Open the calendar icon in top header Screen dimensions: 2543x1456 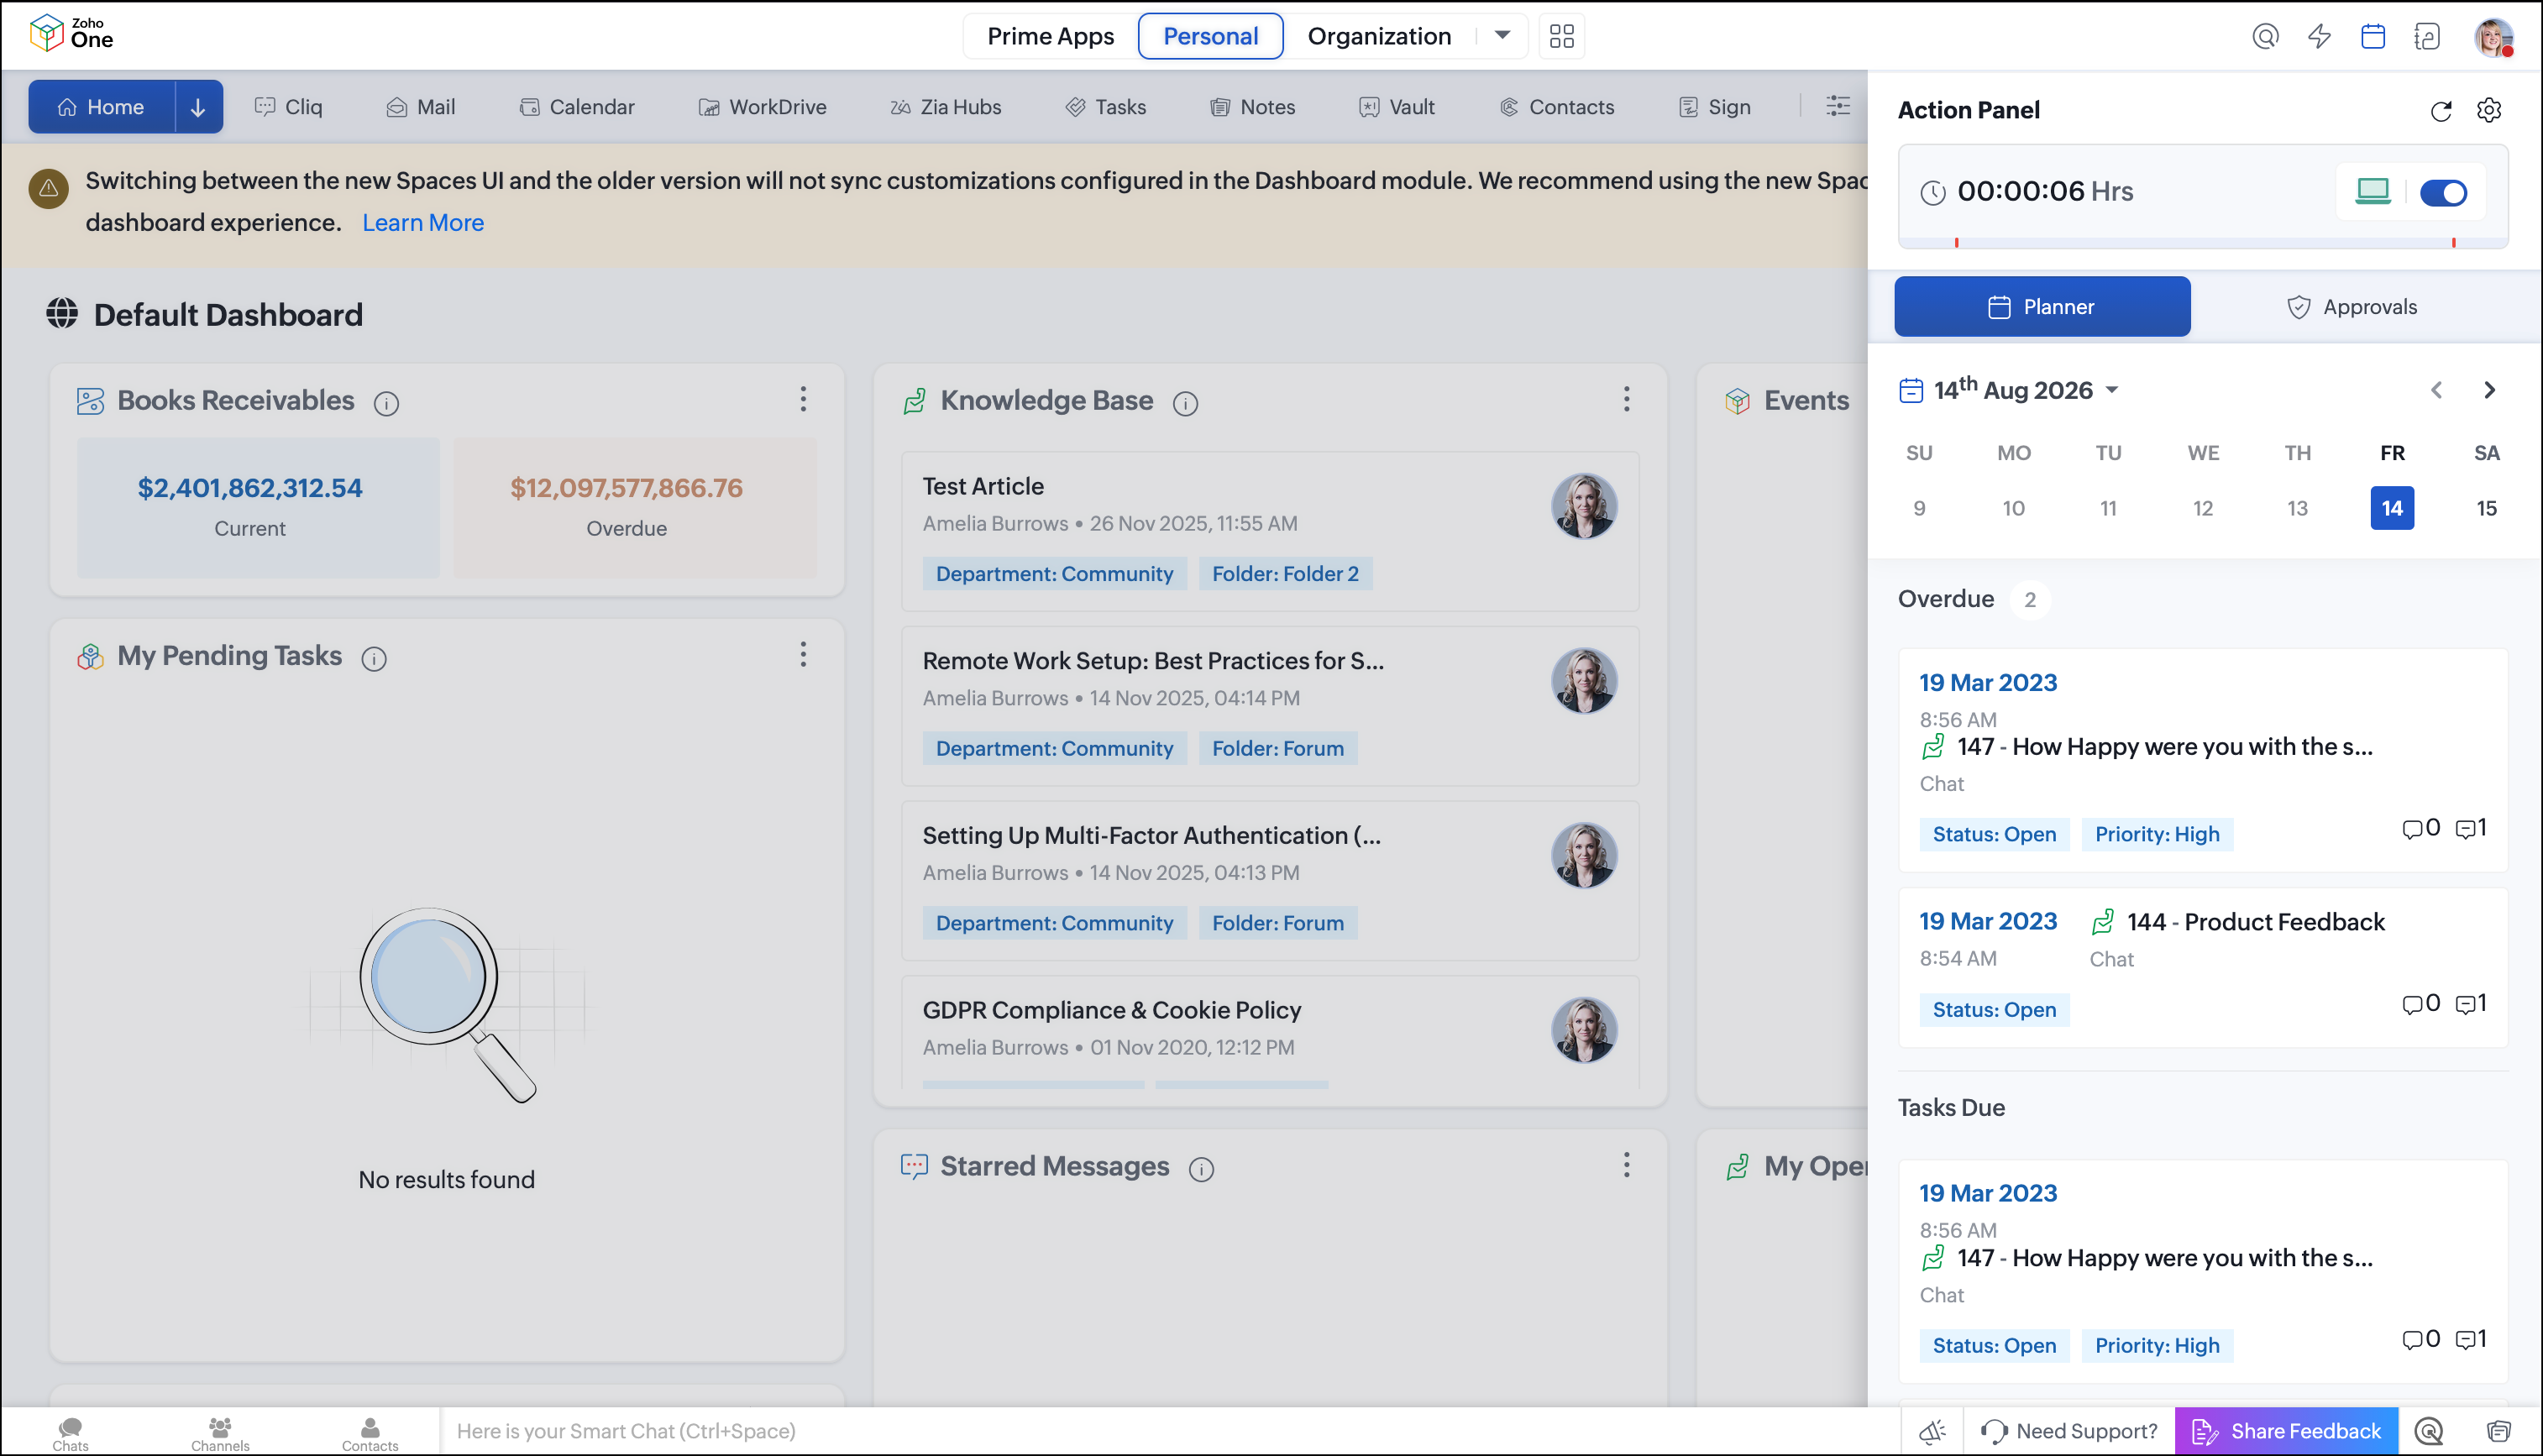point(2373,36)
